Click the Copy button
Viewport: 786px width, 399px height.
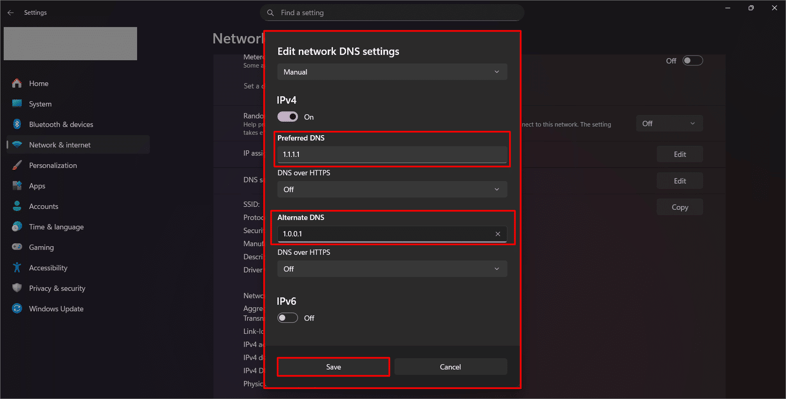(680, 207)
